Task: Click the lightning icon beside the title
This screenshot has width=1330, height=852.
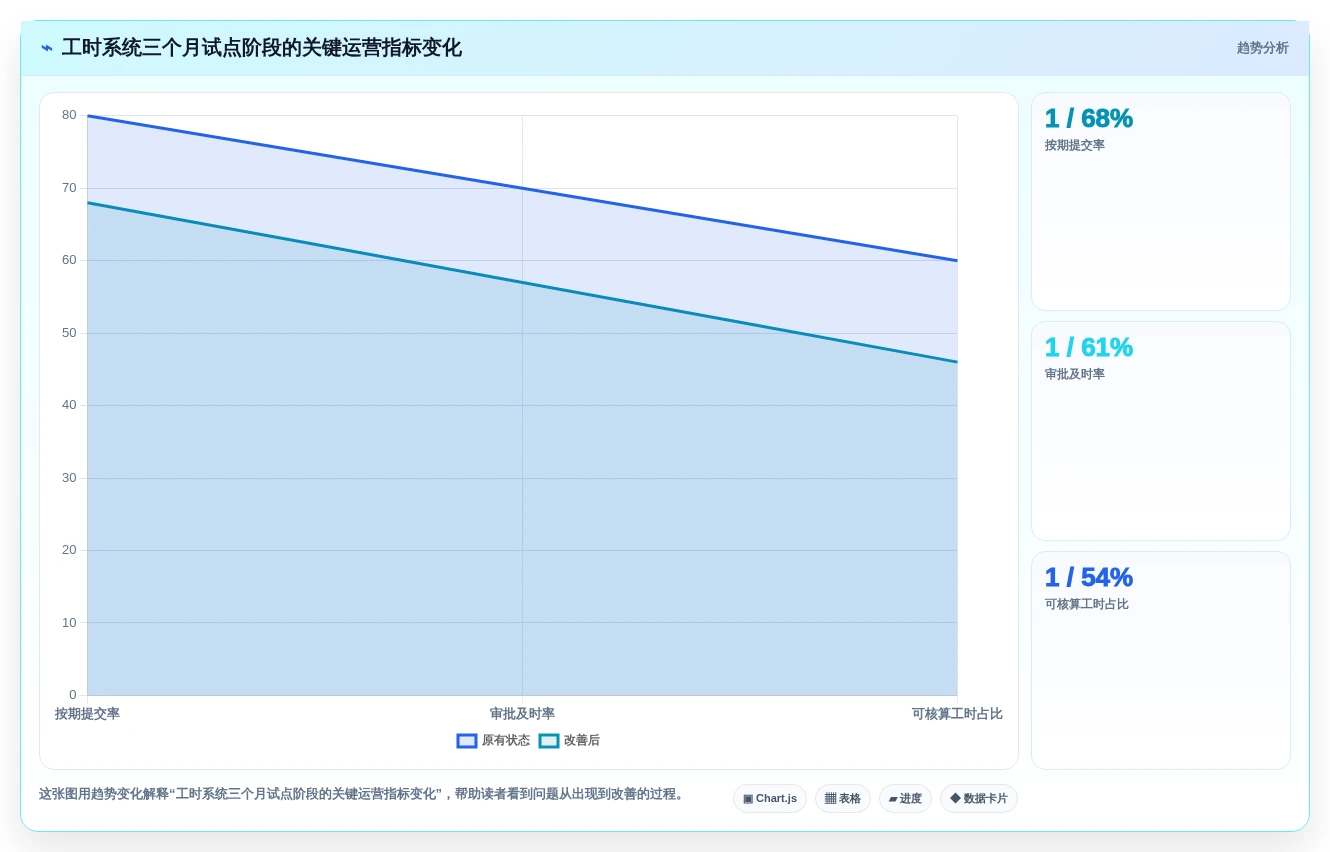Action: (x=47, y=48)
